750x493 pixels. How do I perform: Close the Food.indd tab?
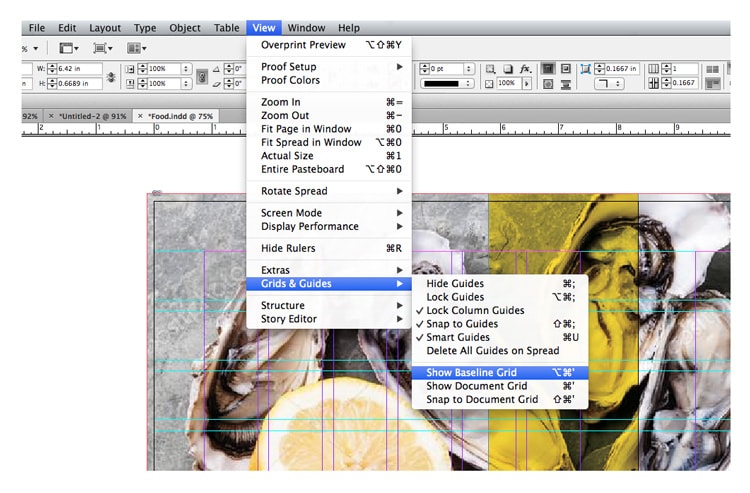point(140,116)
